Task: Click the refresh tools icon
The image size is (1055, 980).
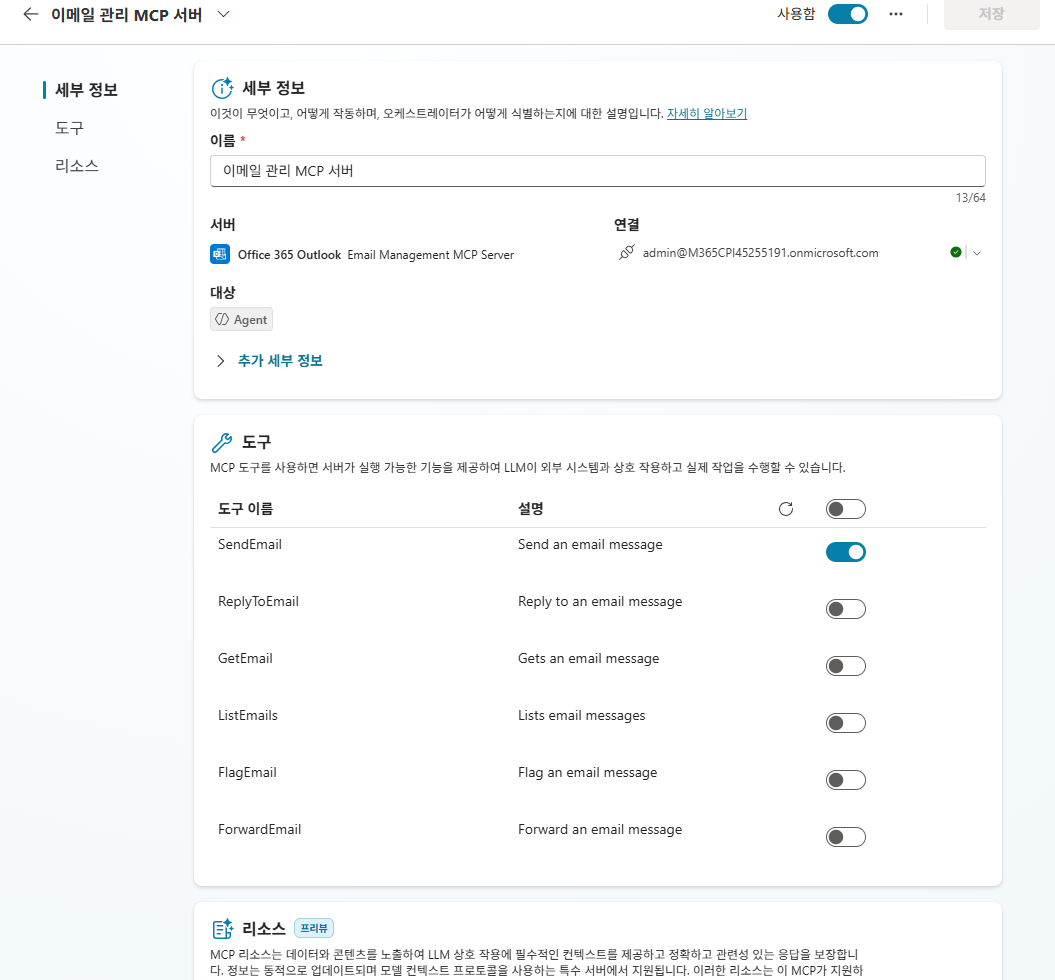Action: 786,509
